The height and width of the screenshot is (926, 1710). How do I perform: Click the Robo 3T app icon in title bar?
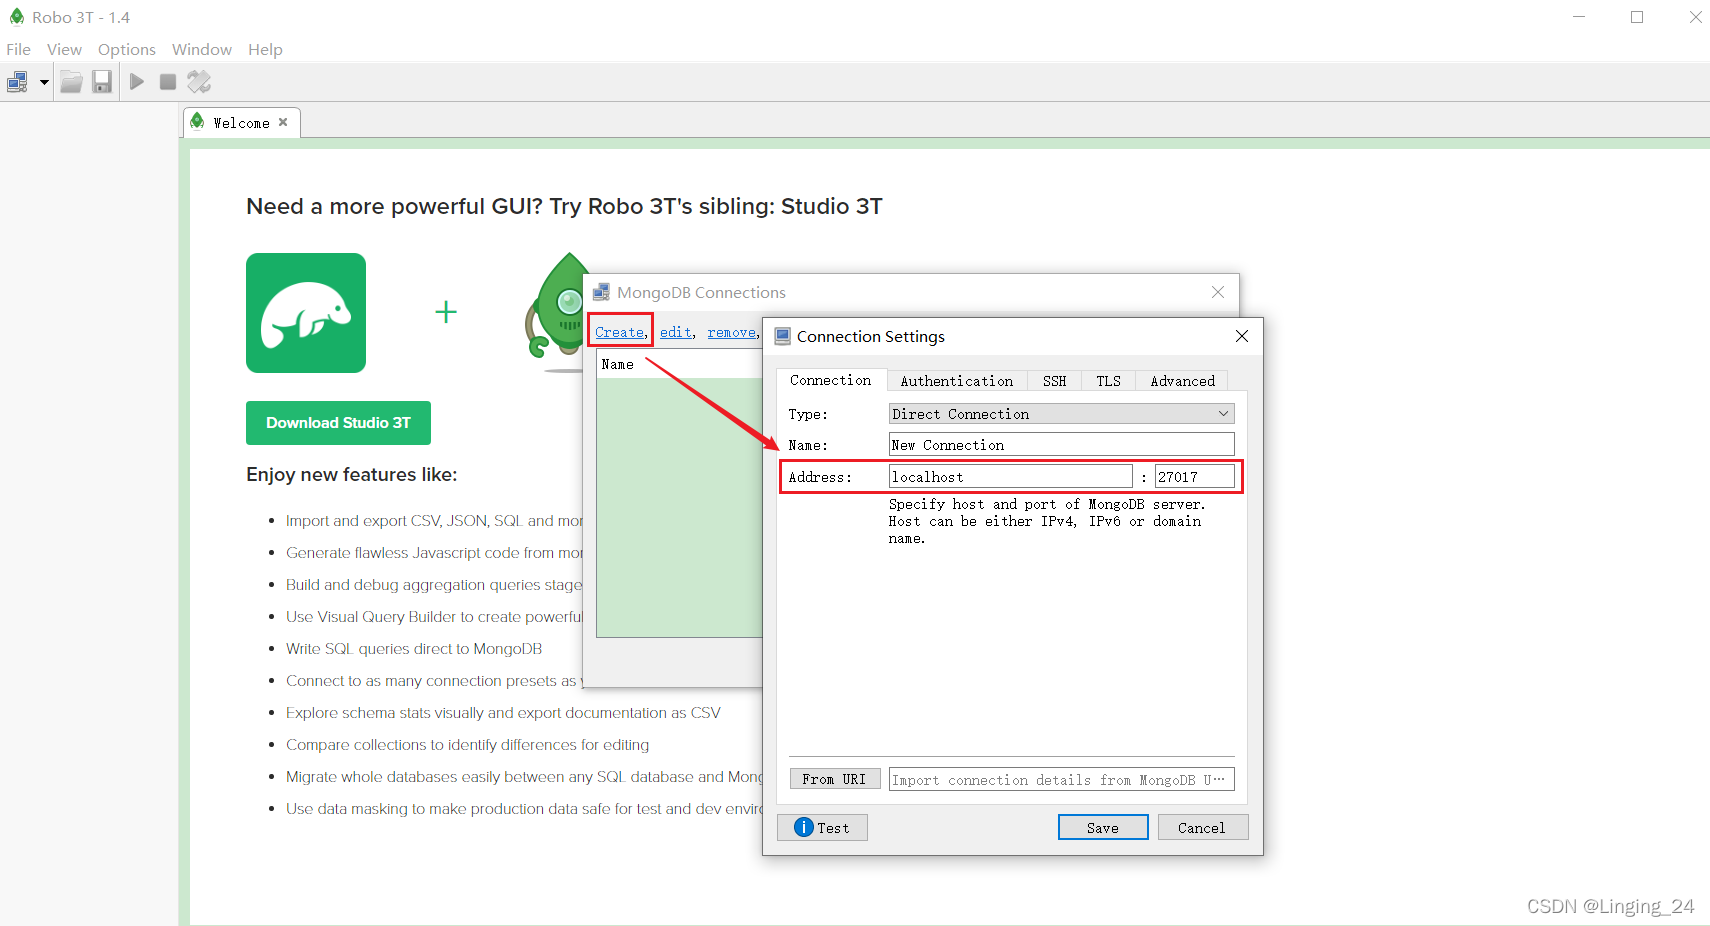(x=16, y=17)
